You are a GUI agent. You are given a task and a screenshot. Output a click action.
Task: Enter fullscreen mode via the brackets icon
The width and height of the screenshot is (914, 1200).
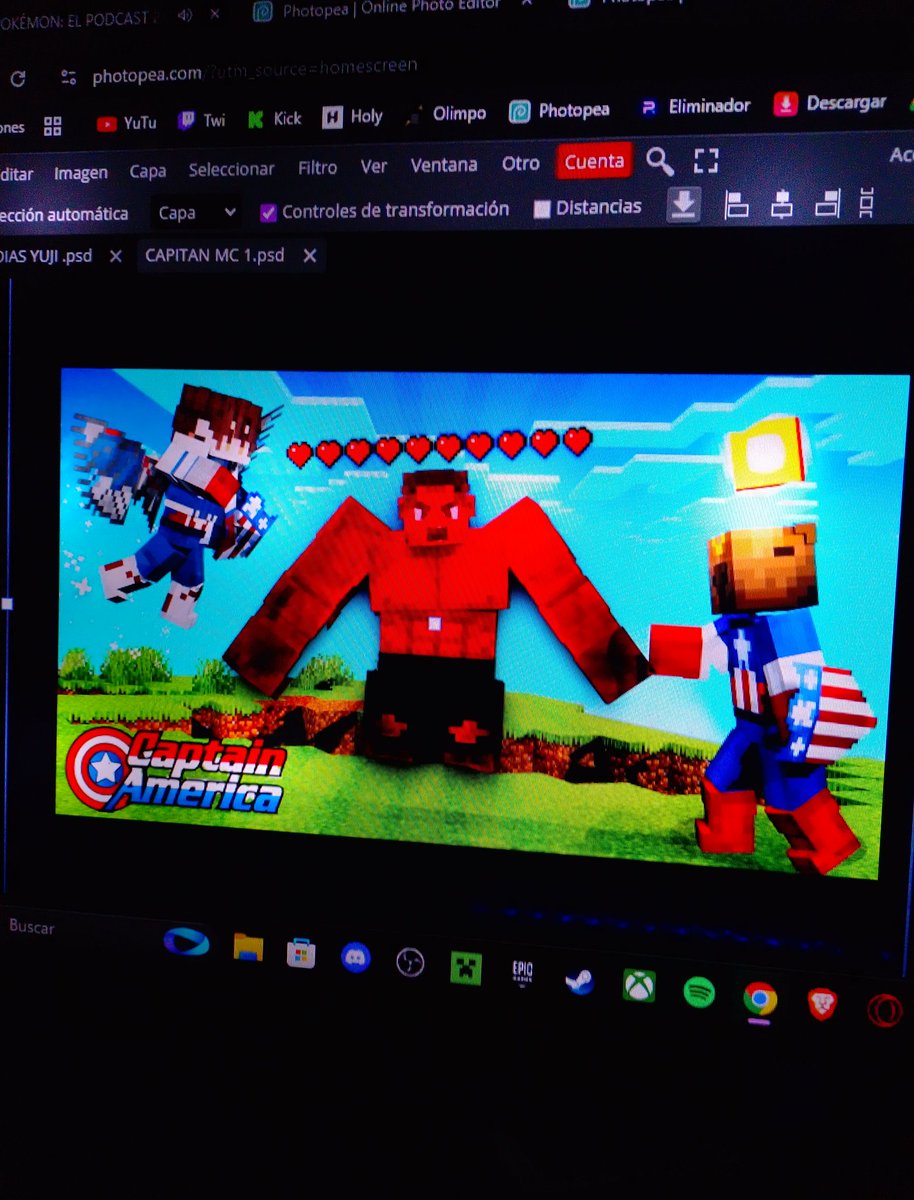706,161
